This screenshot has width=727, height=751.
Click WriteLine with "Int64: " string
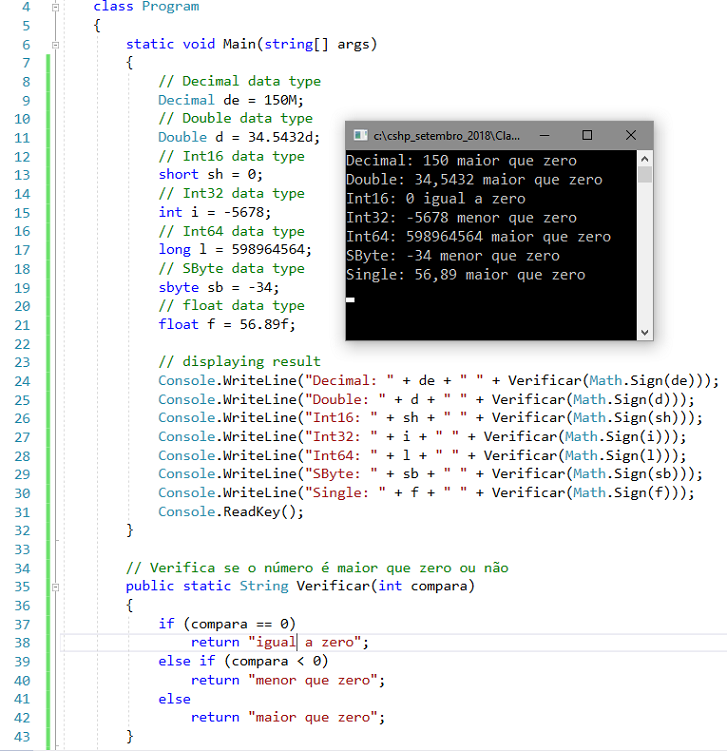point(422,455)
